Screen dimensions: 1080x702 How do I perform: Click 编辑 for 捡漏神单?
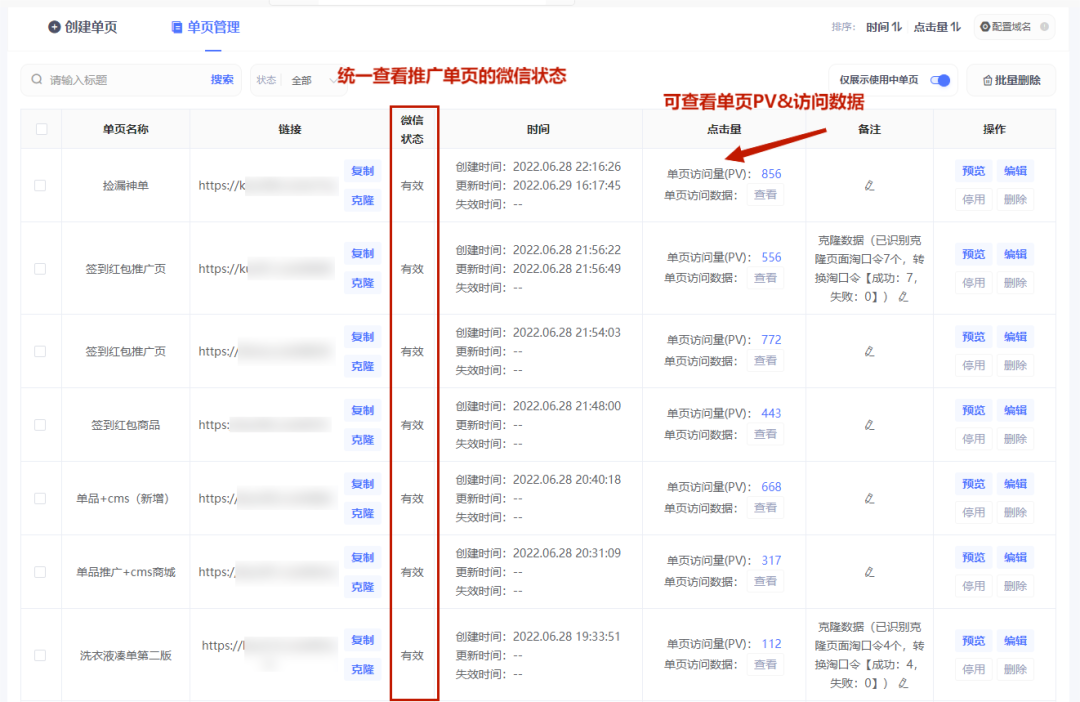click(x=1015, y=171)
